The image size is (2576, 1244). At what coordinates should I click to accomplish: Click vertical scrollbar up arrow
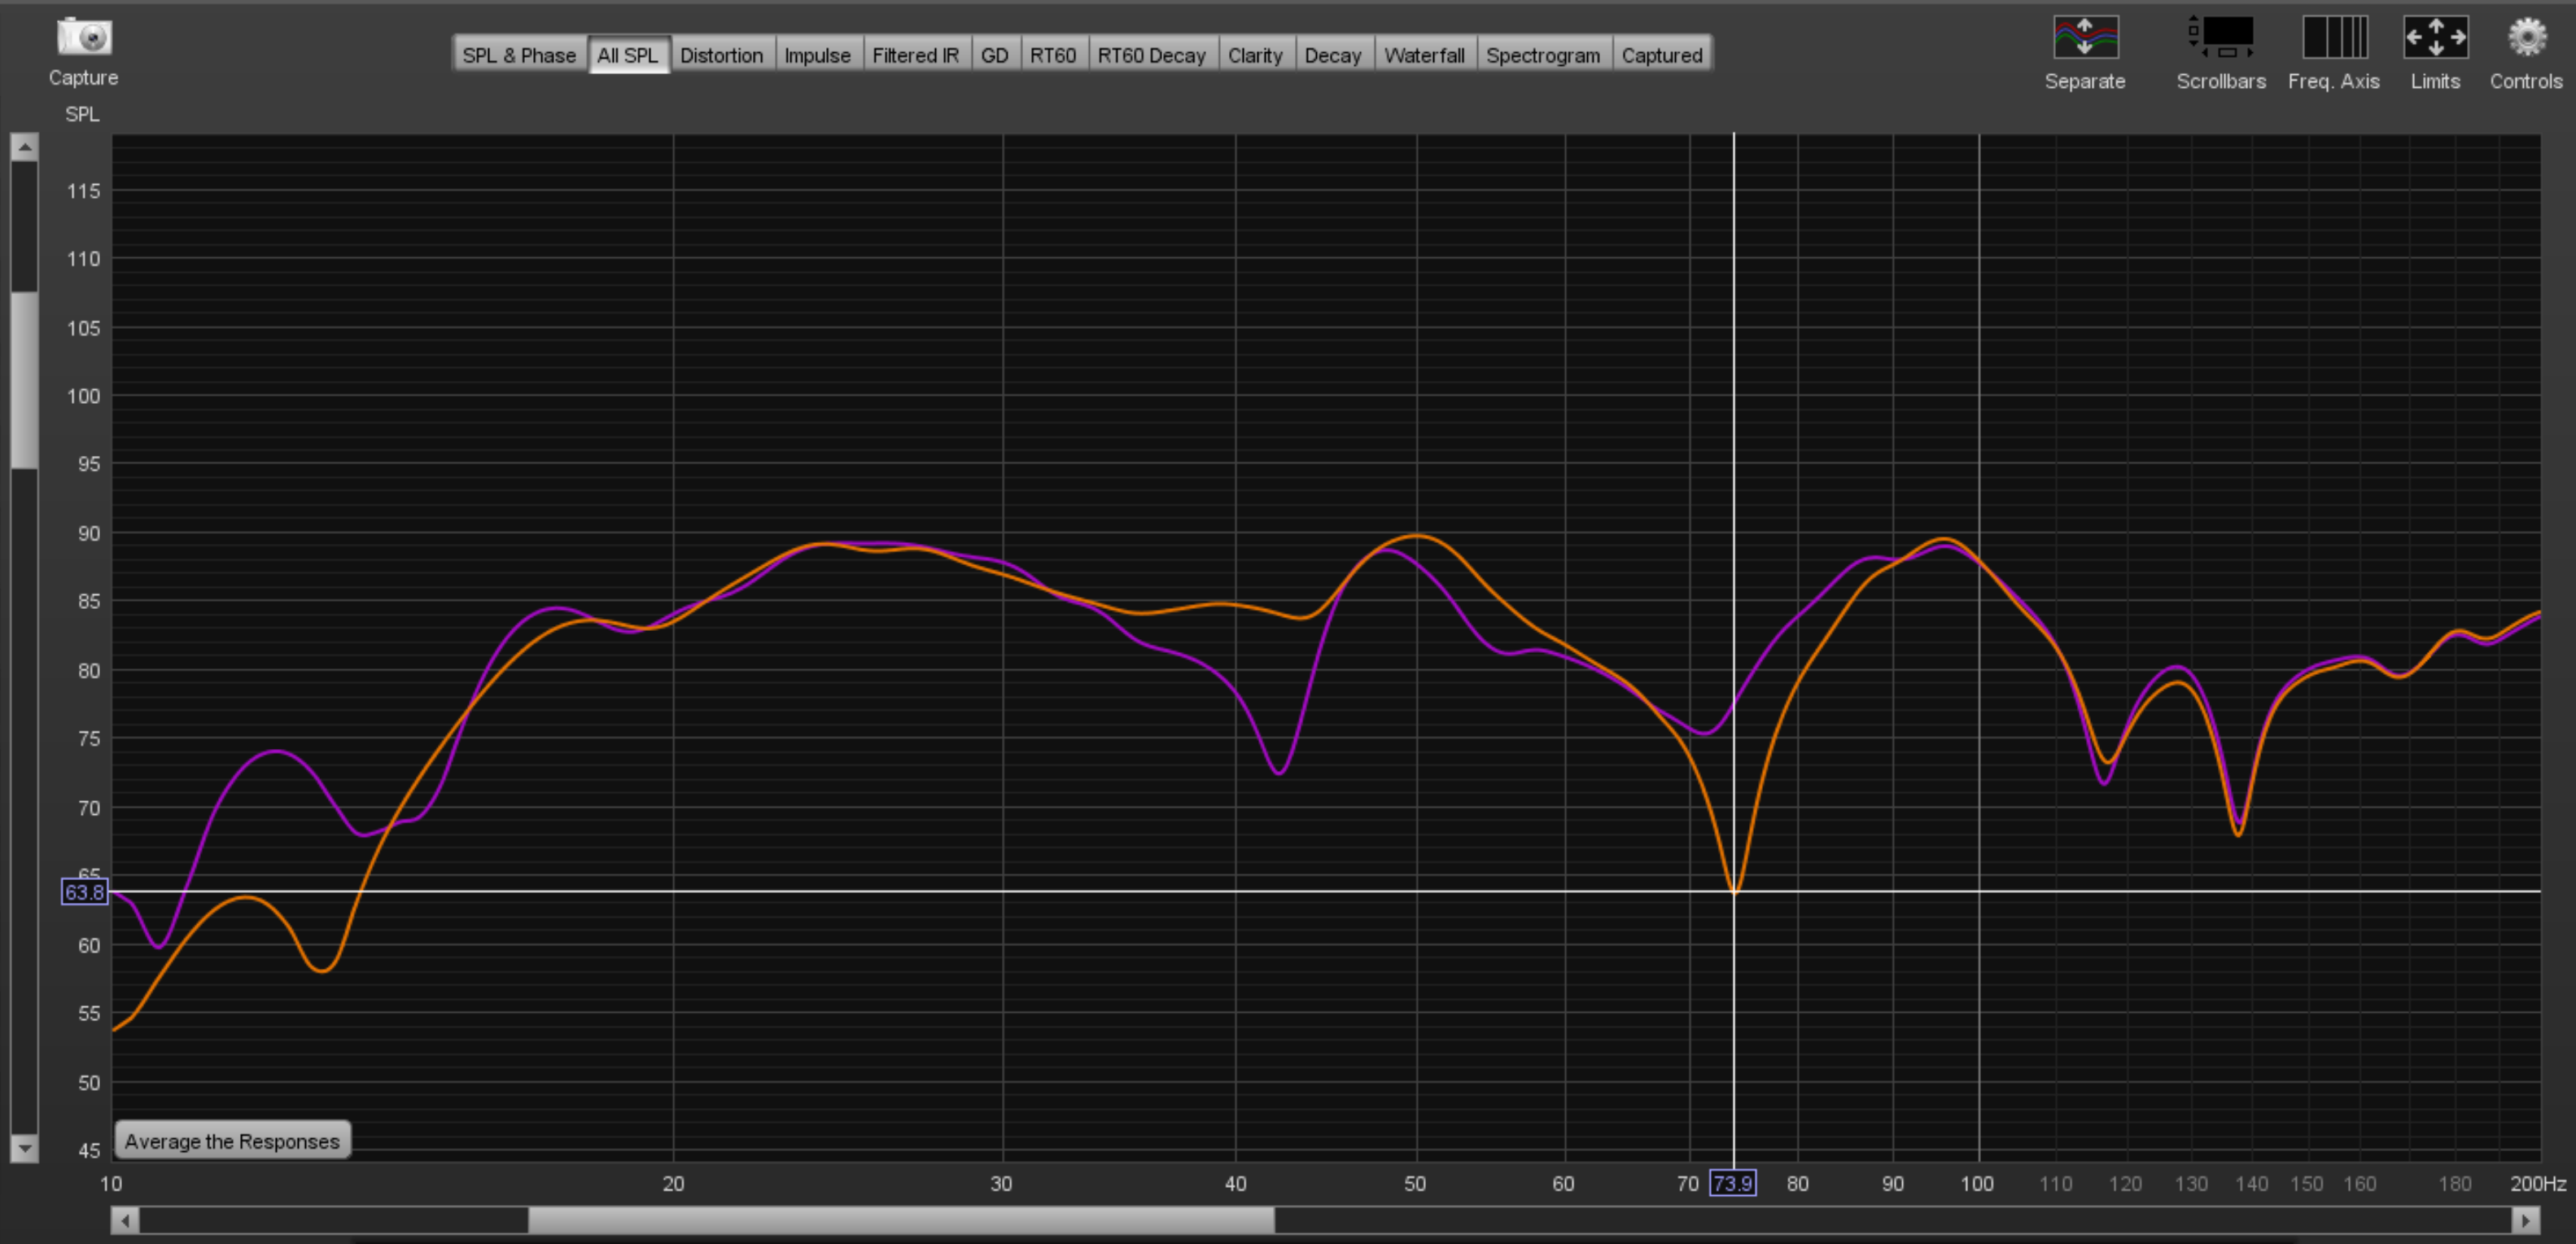[x=25, y=148]
